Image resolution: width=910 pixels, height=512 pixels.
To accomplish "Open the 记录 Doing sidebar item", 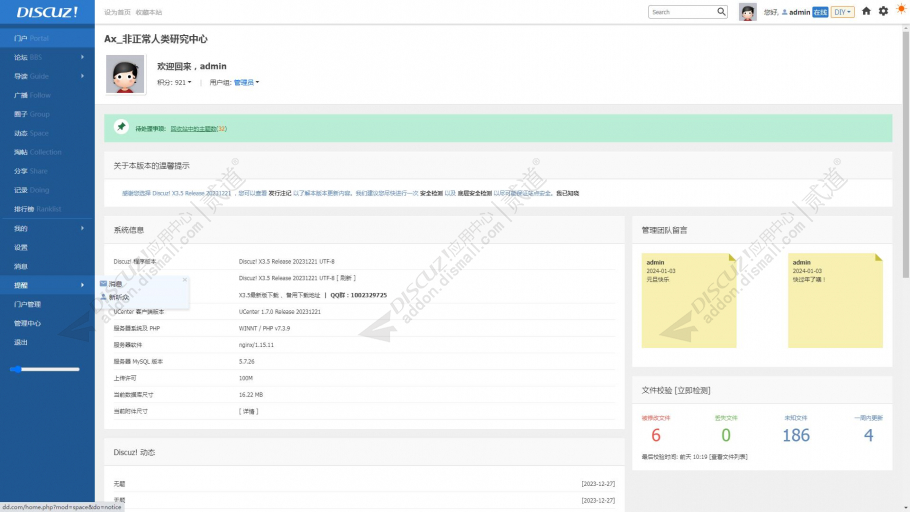I will click(47, 190).
